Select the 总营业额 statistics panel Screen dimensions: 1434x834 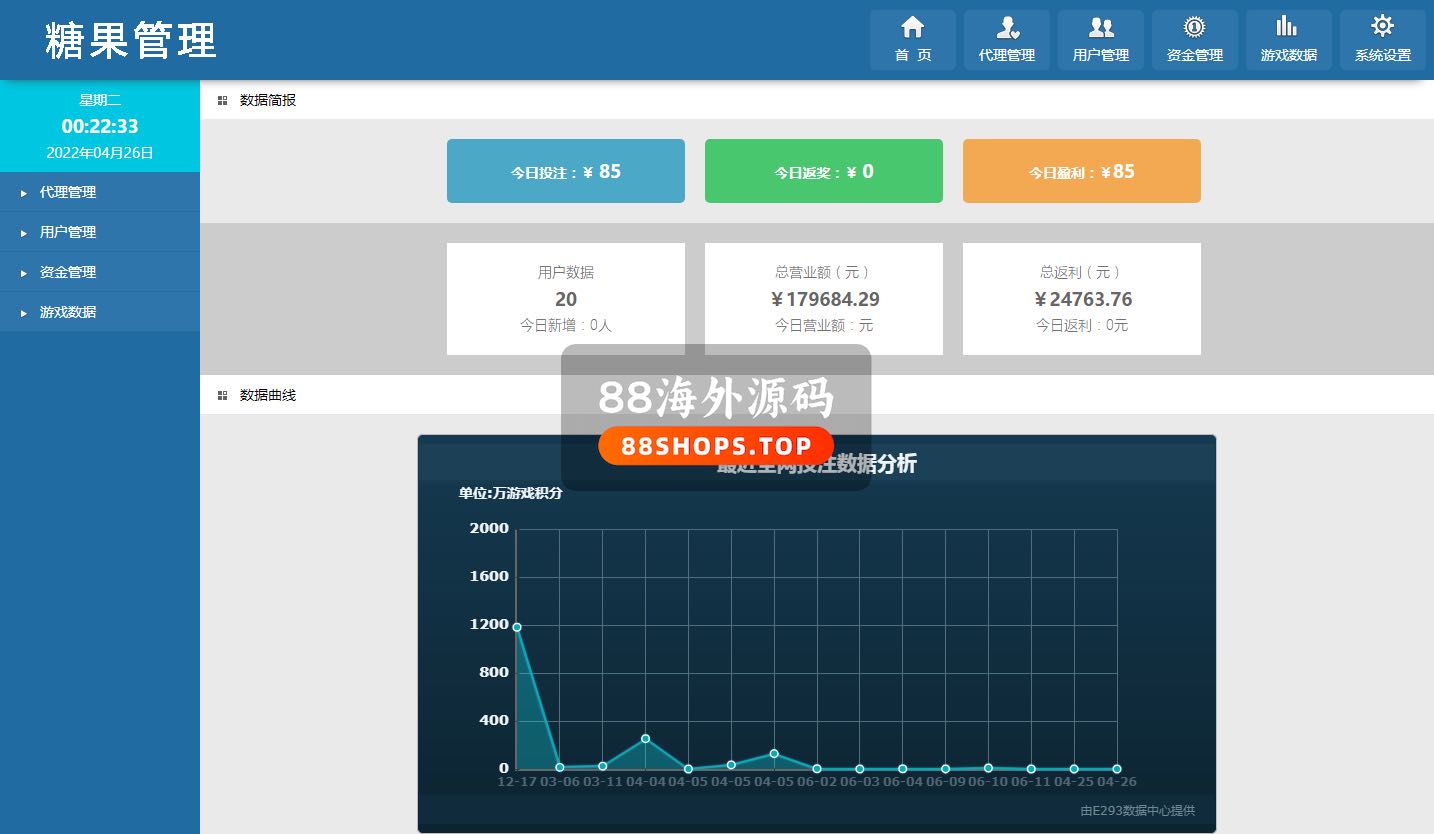coord(824,299)
